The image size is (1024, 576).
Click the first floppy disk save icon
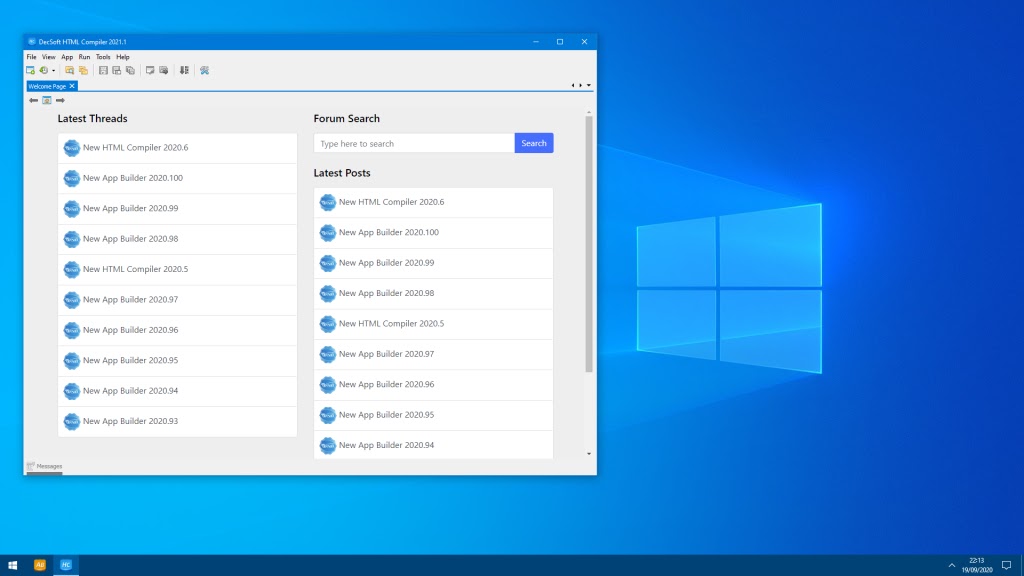tap(103, 71)
